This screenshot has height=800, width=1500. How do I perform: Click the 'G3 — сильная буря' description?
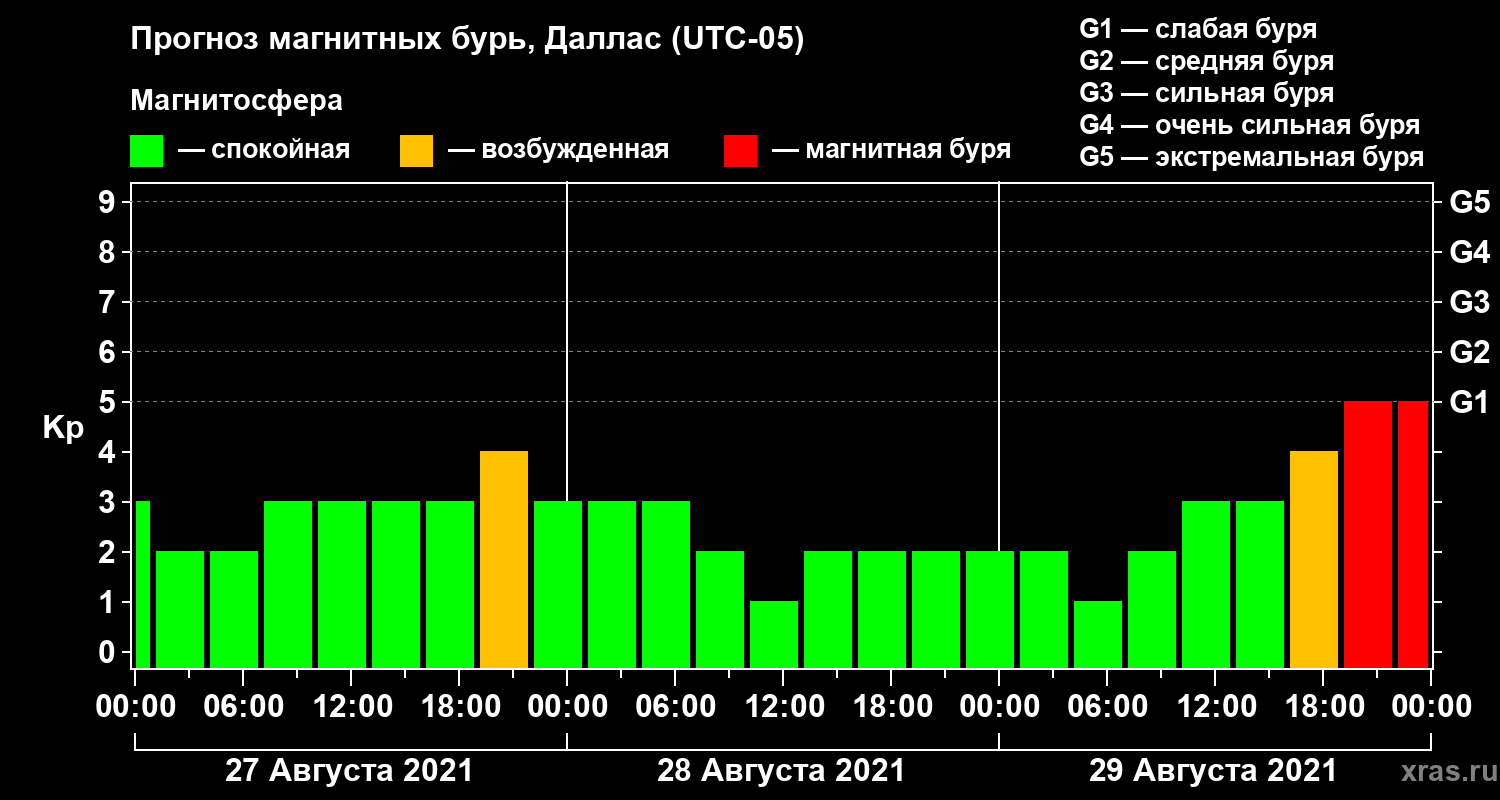point(1206,92)
